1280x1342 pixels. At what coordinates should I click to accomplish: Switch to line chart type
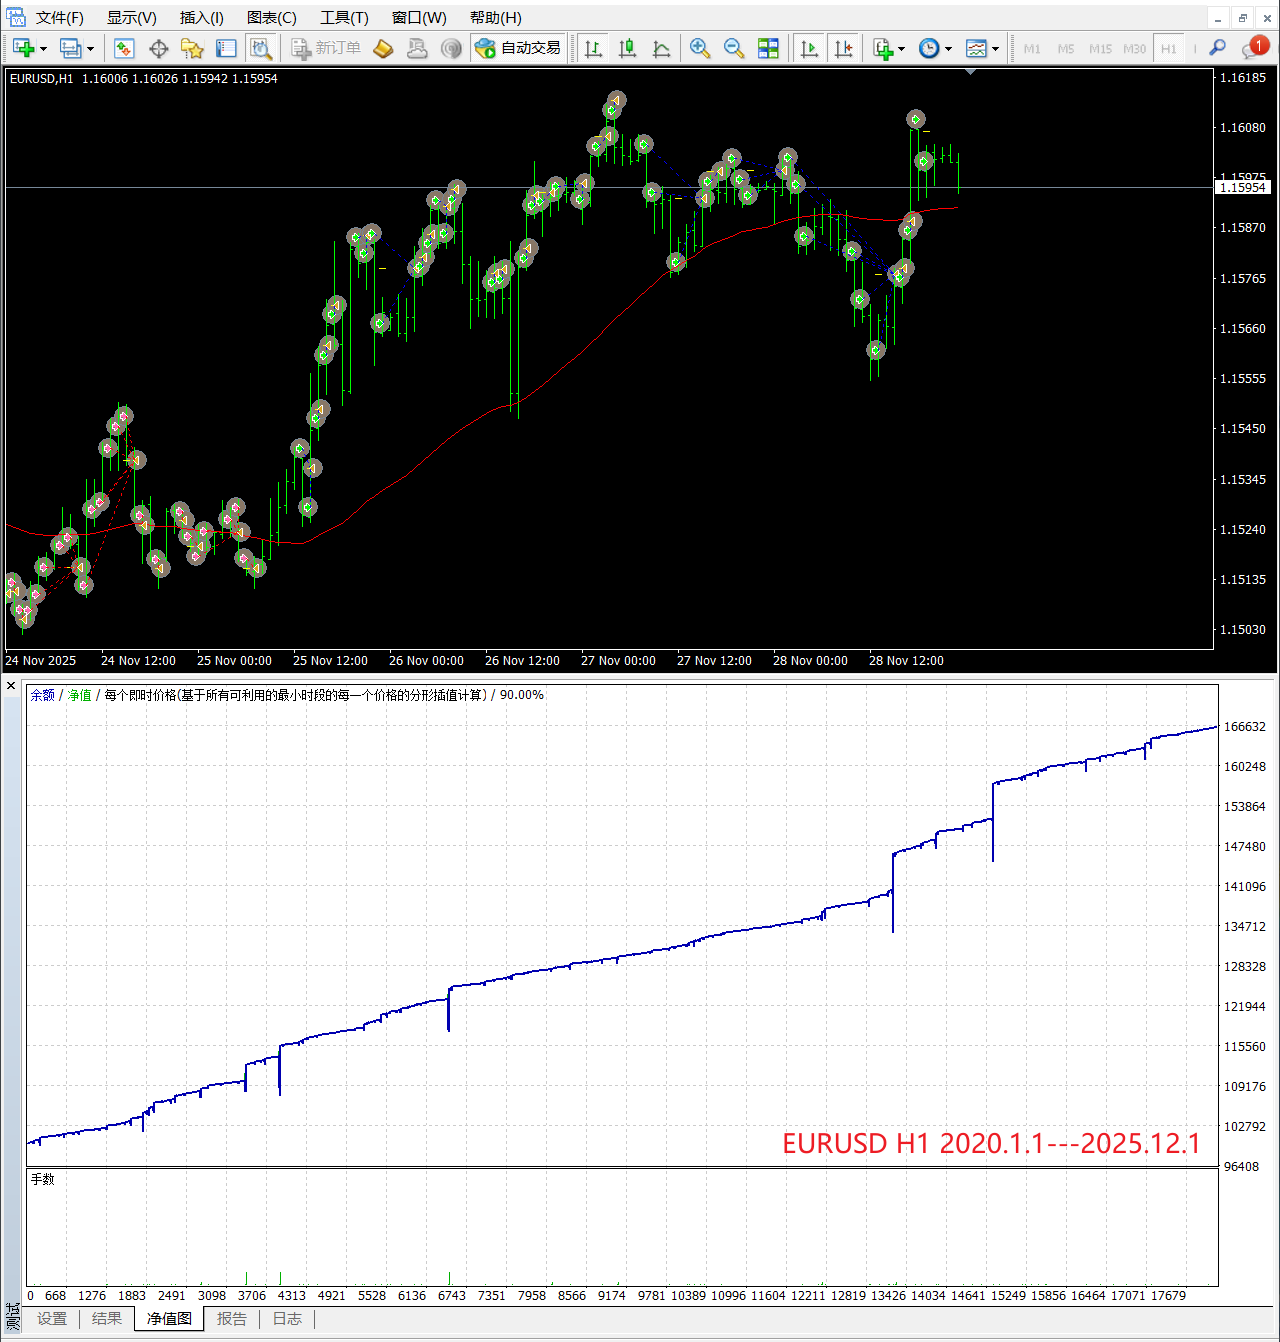pyautogui.click(x=661, y=48)
